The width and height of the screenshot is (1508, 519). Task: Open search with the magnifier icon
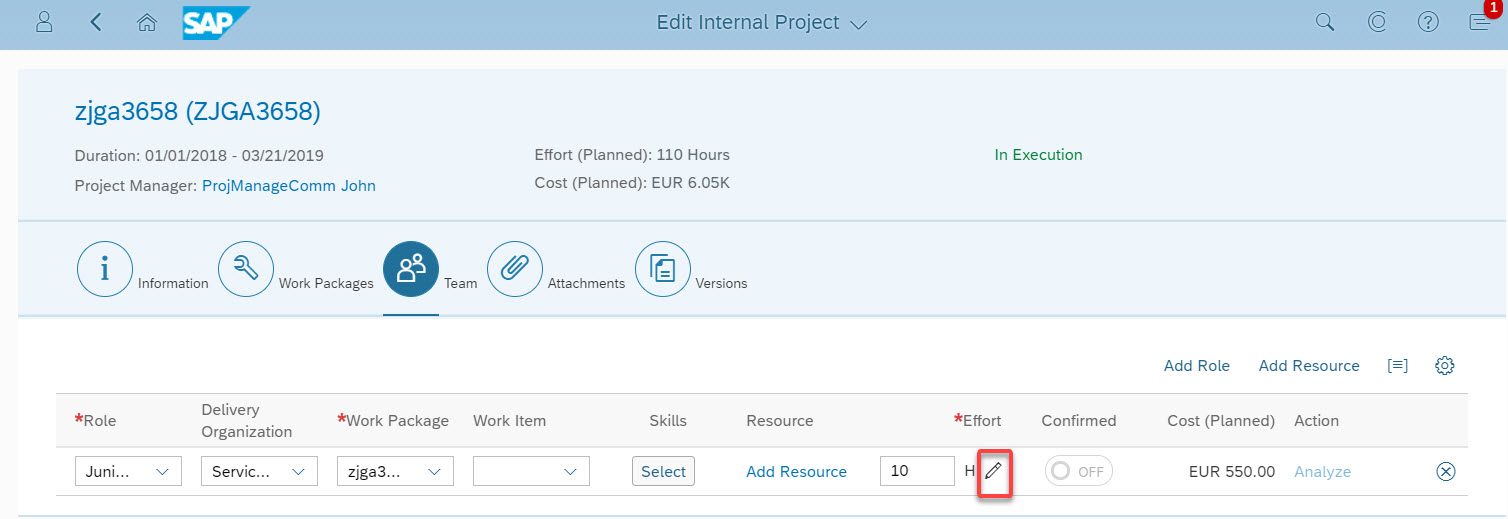click(x=1325, y=22)
